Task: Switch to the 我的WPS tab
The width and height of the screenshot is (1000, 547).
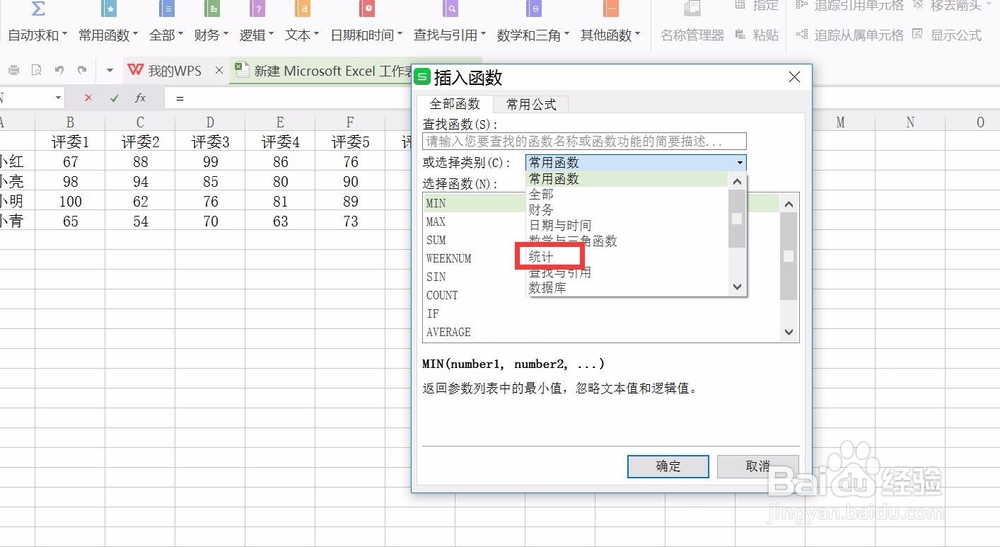Action: [x=174, y=70]
